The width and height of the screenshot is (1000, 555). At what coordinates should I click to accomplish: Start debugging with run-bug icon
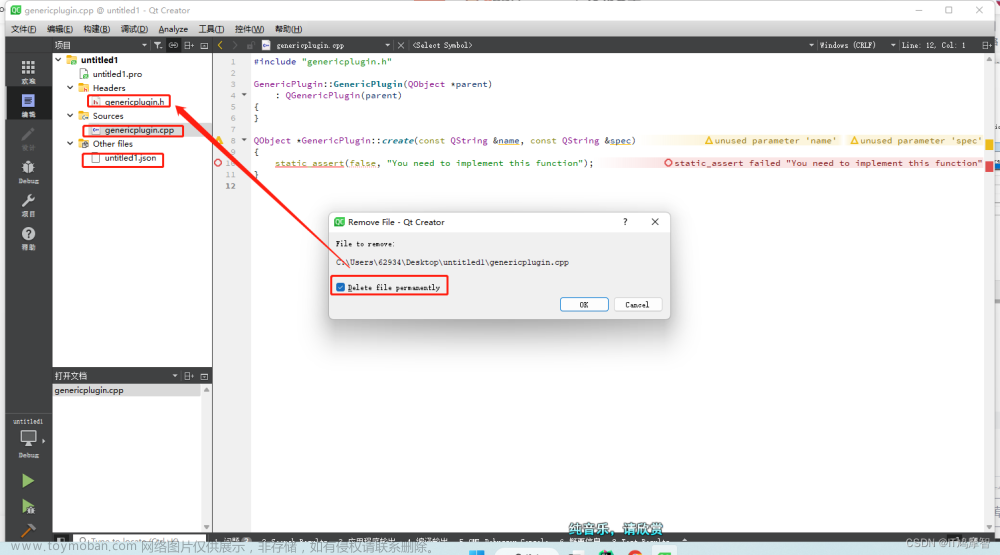point(27,507)
